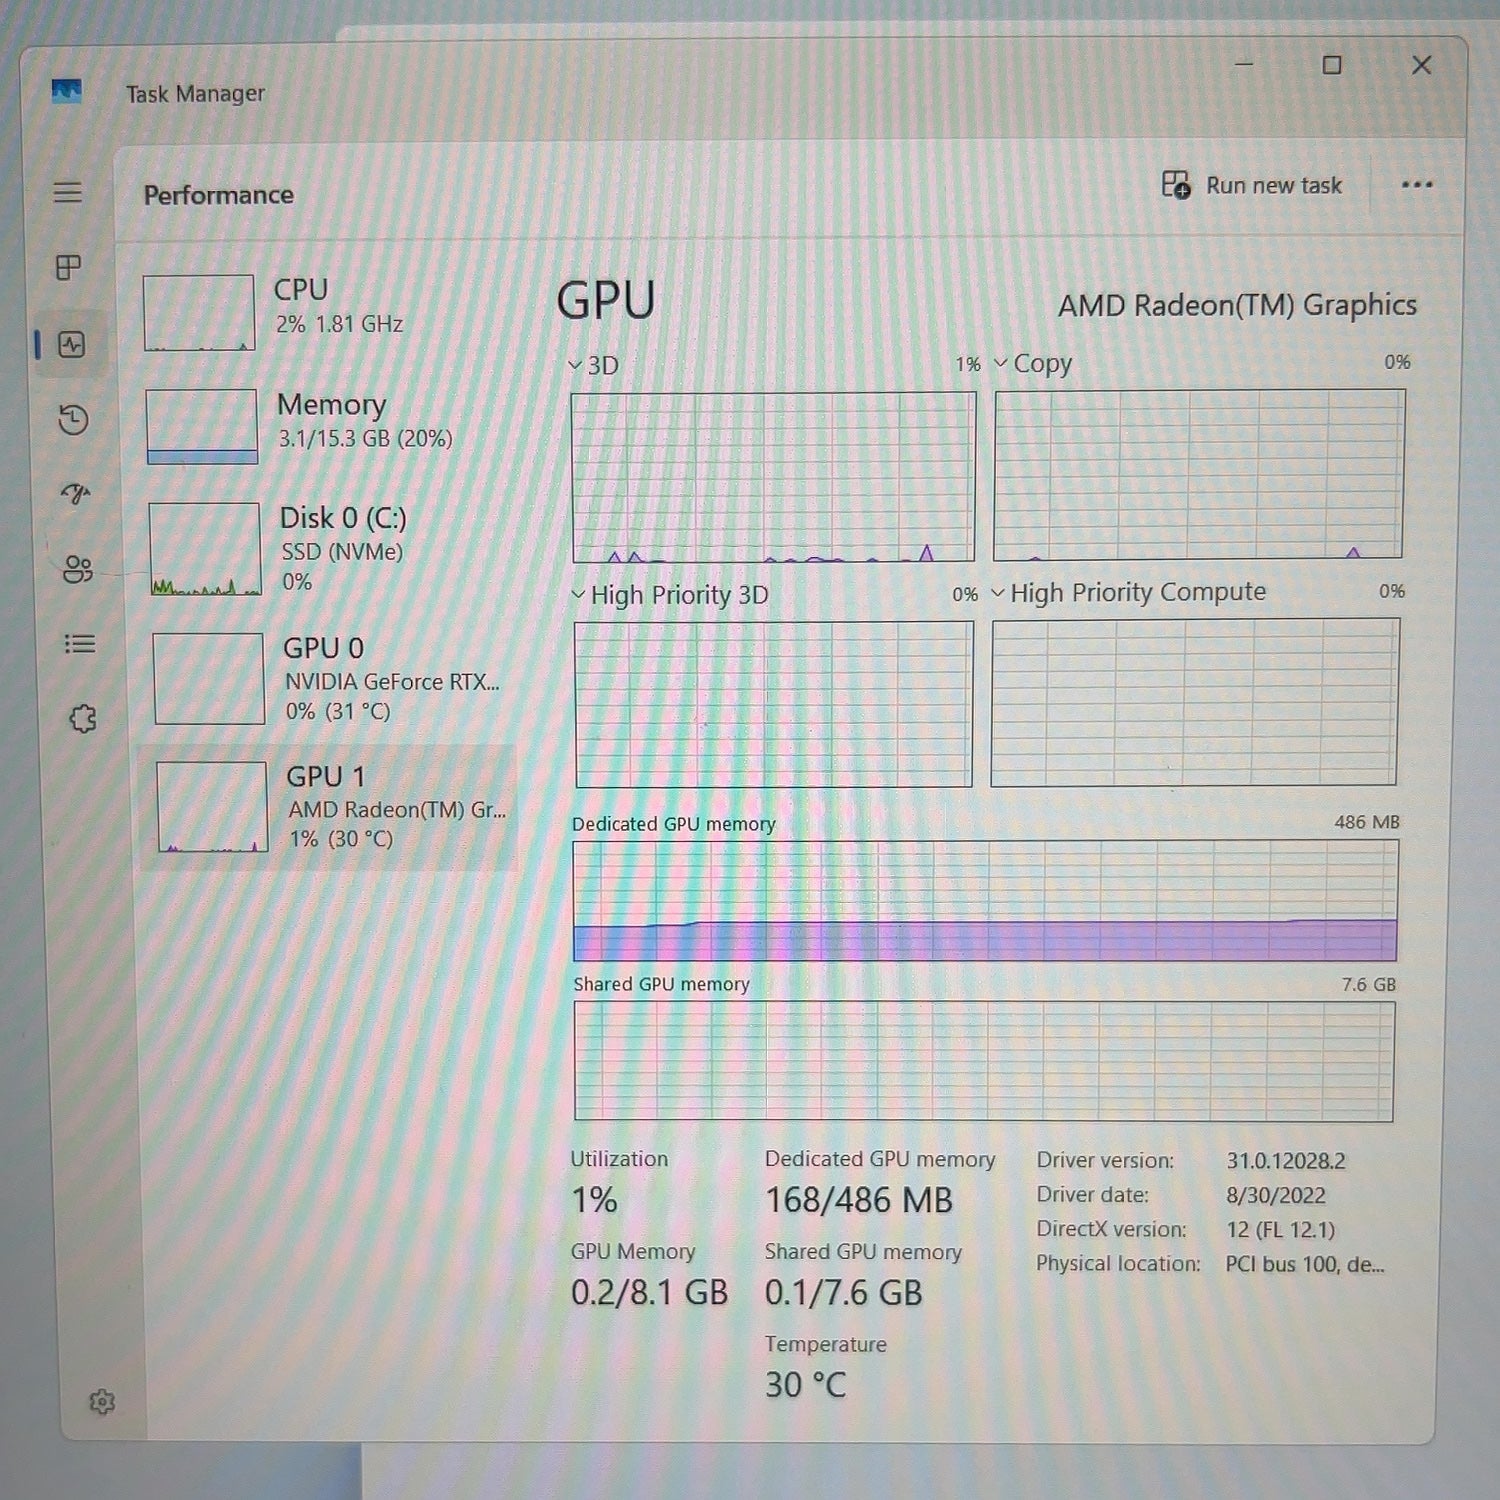Open the three-dots more options menu
Screen dimensions: 1500x1500
[1417, 185]
